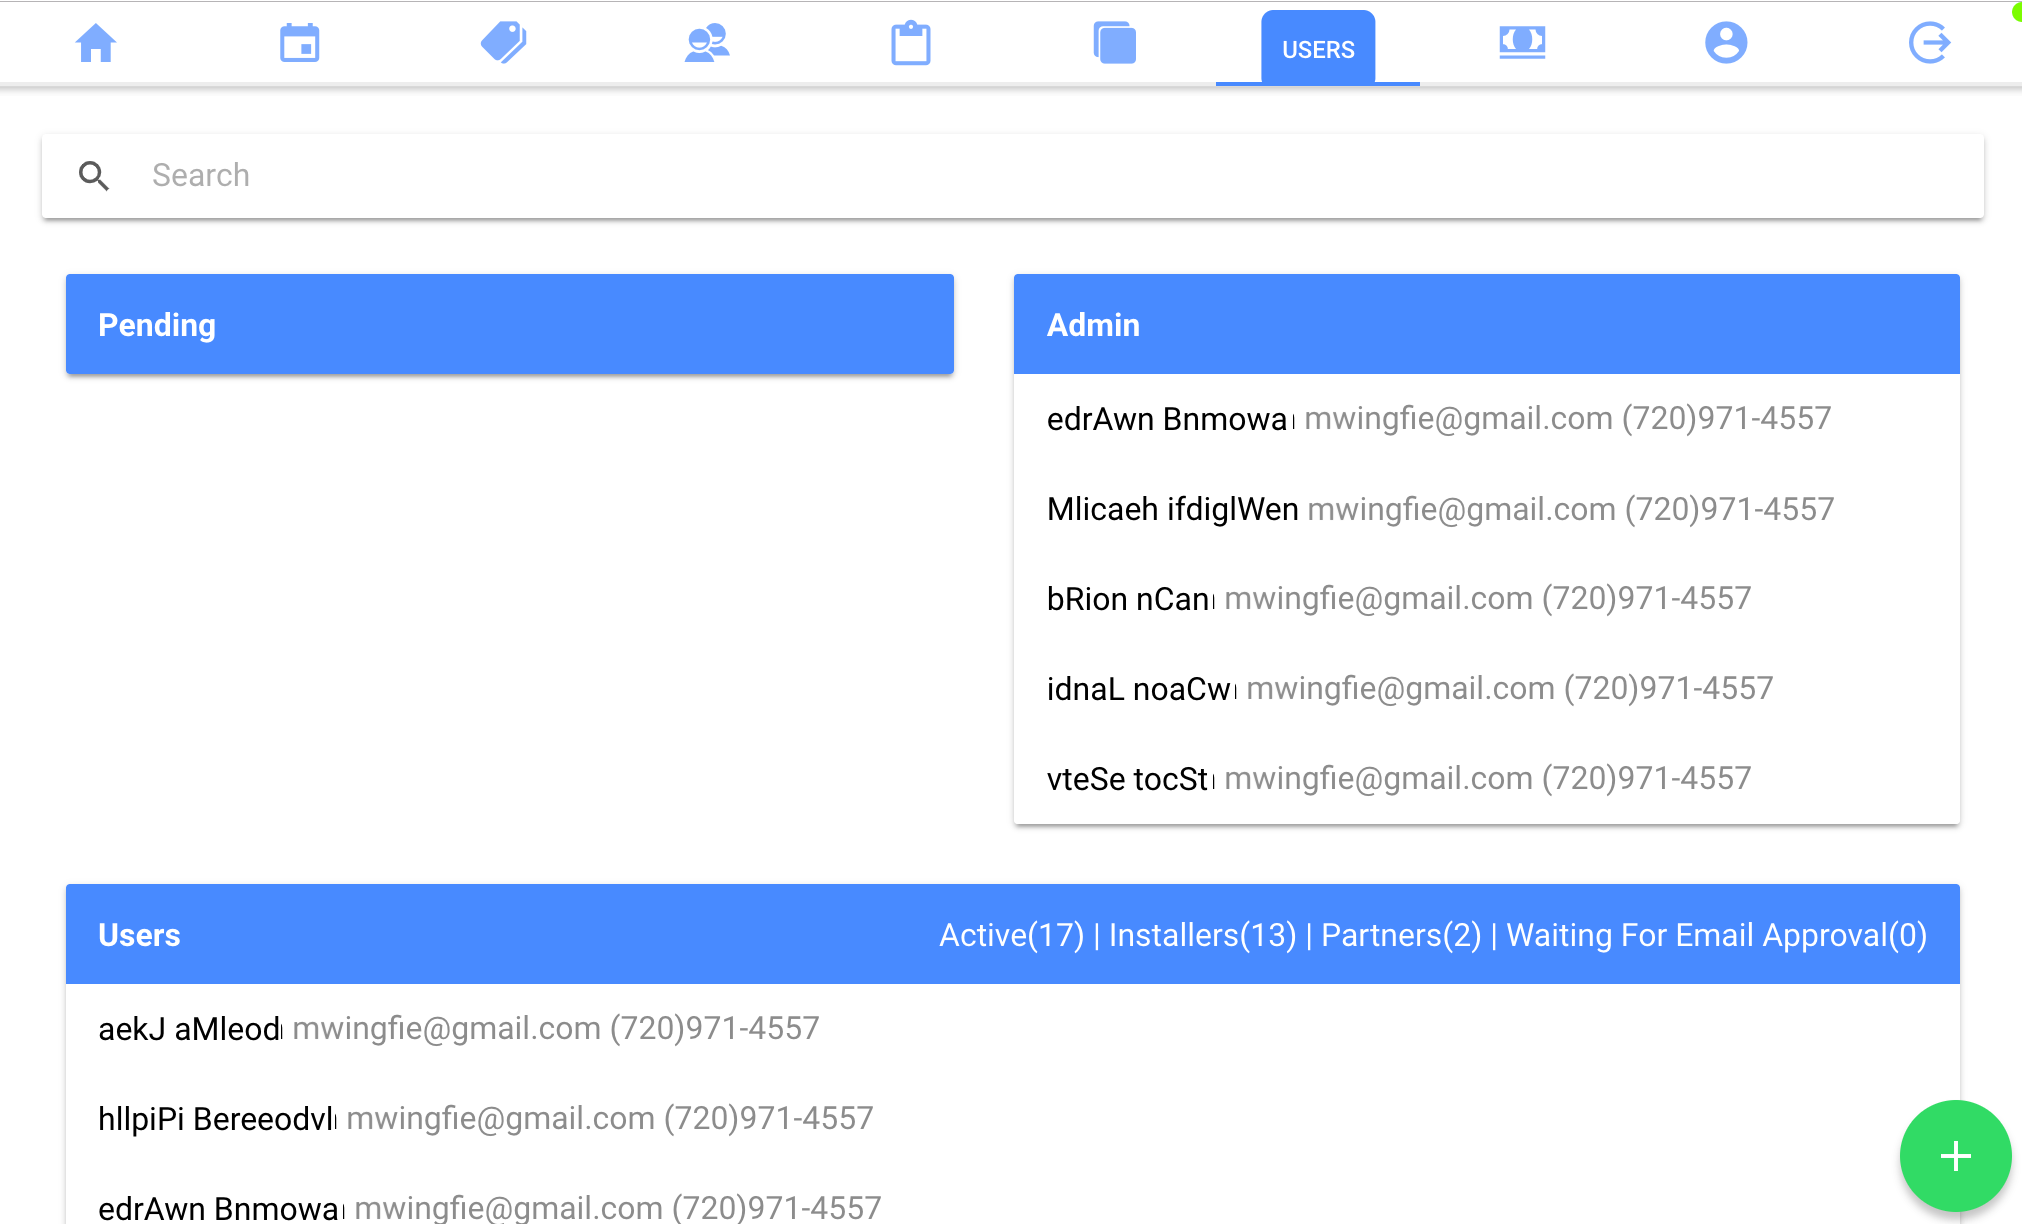Select the Calendar icon in the toolbar
The width and height of the screenshot is (2022, 1224).
click(x=299, y=43)
